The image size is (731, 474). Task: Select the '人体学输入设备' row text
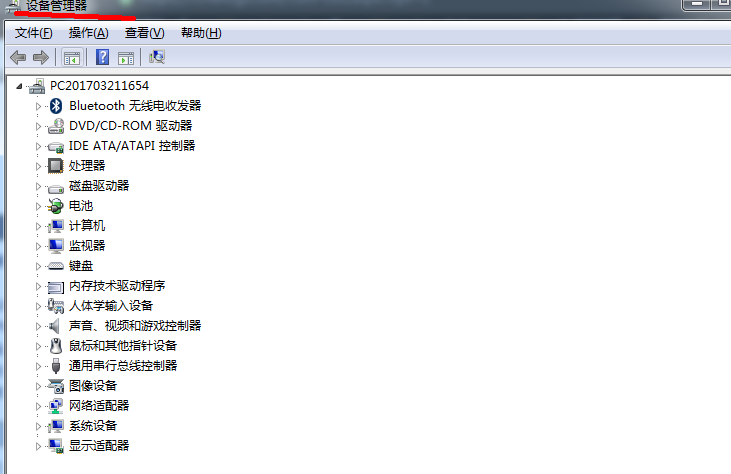click(x=111, y=306)
